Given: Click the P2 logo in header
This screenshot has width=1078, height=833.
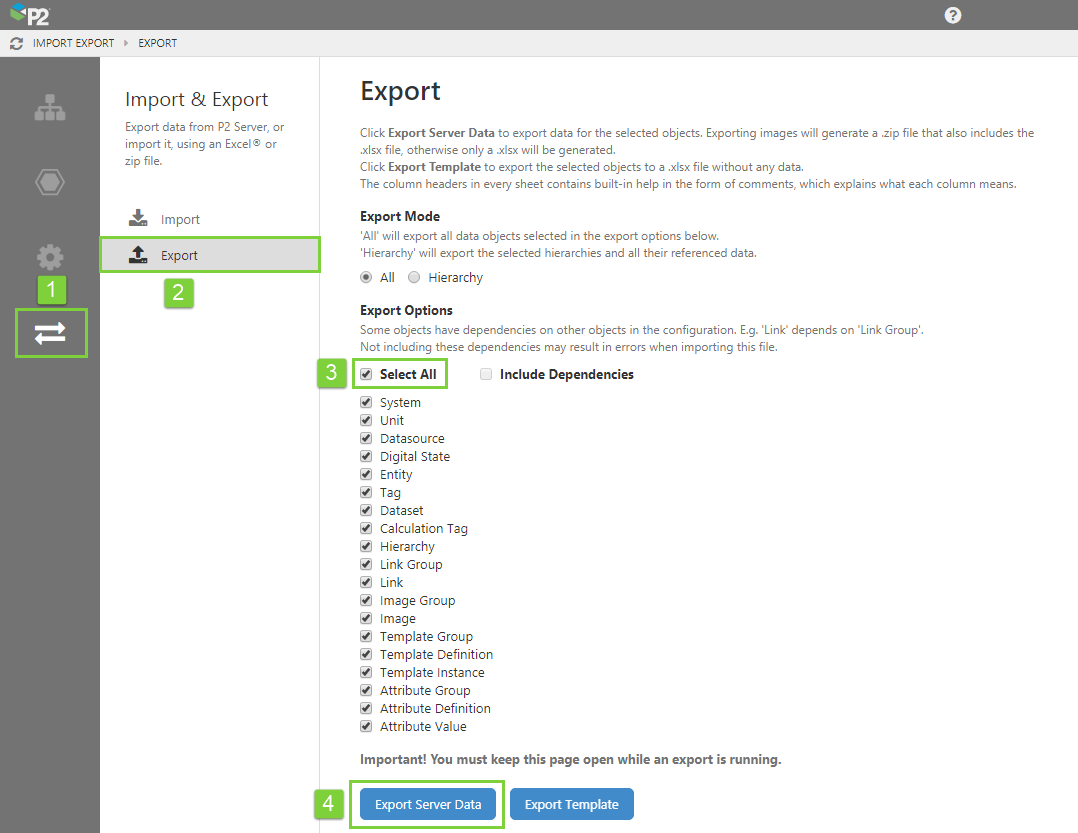Looking at the screenshot, I should (x=29, y=15).
